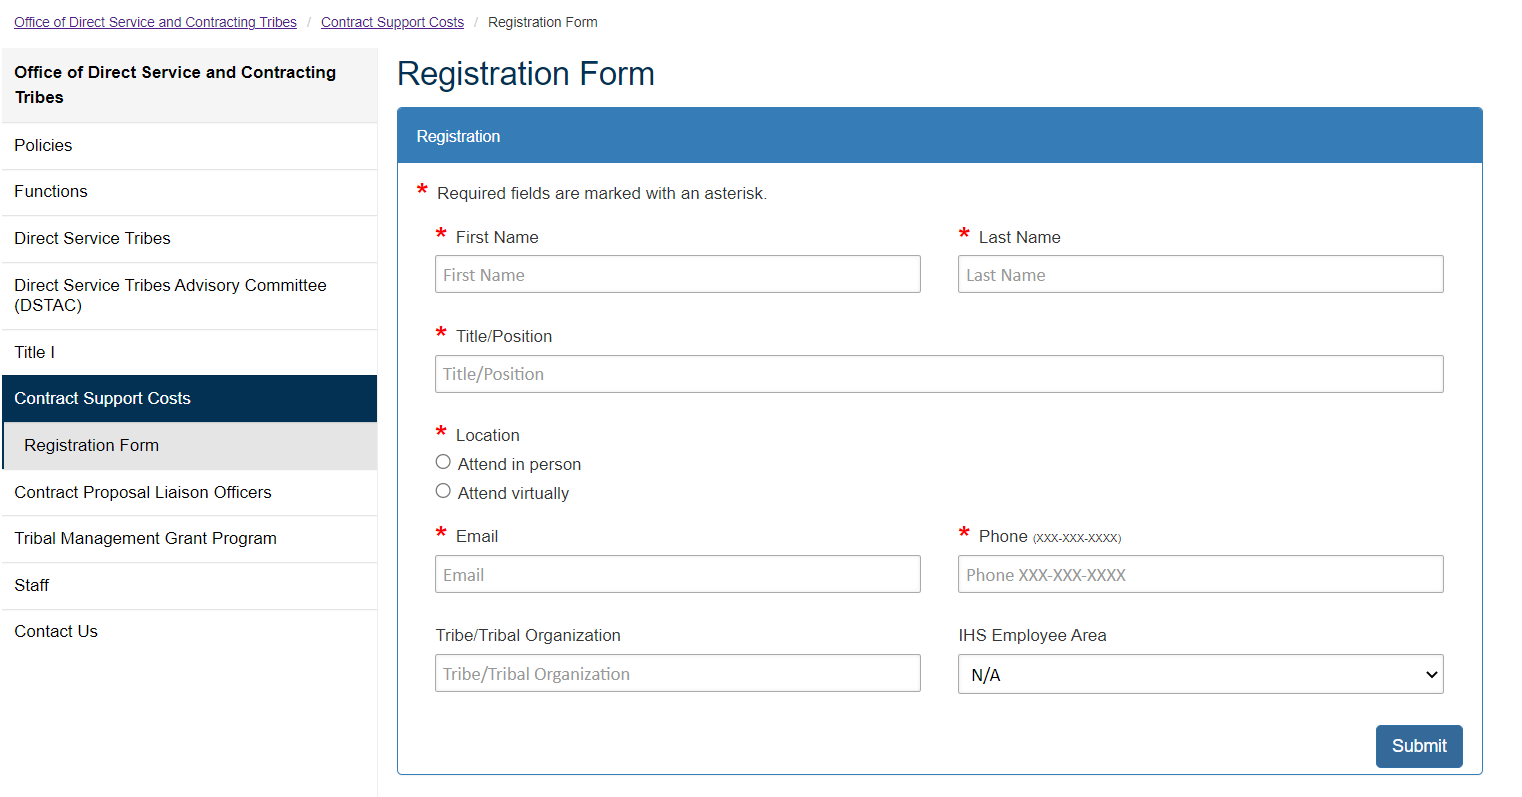Image resolution: width=1522 pixels, height=797 pixels.
Task: Open Functions in the sidebar menu
Action: (51, 192)
